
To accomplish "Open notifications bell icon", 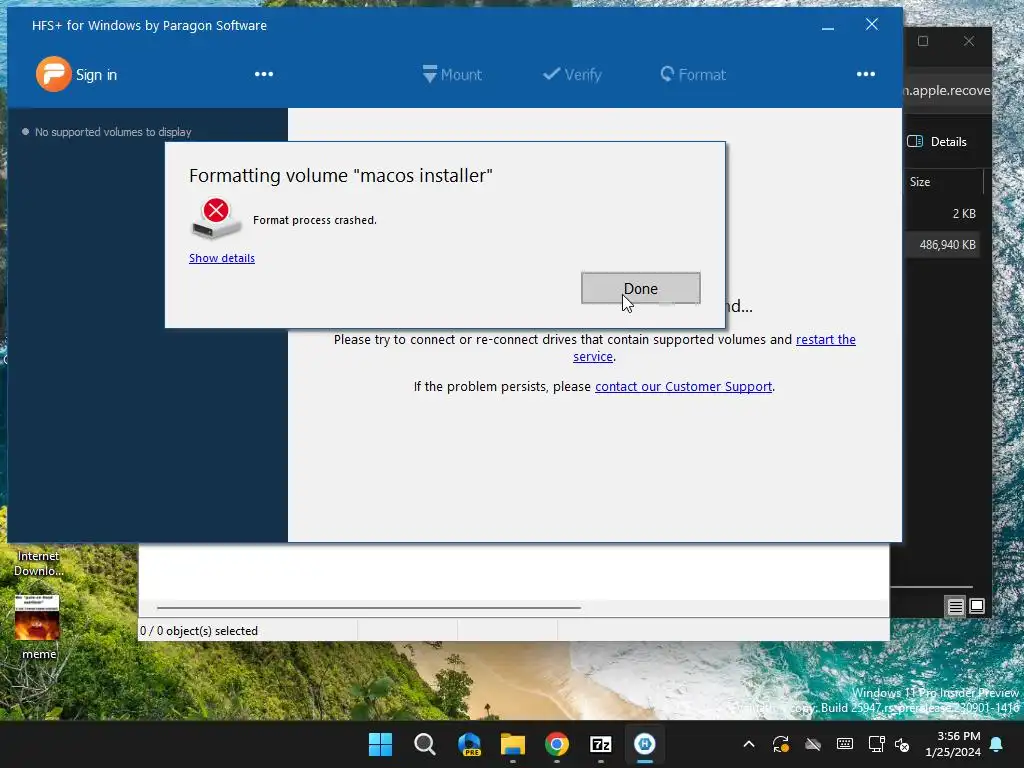I will pos(997,744).
